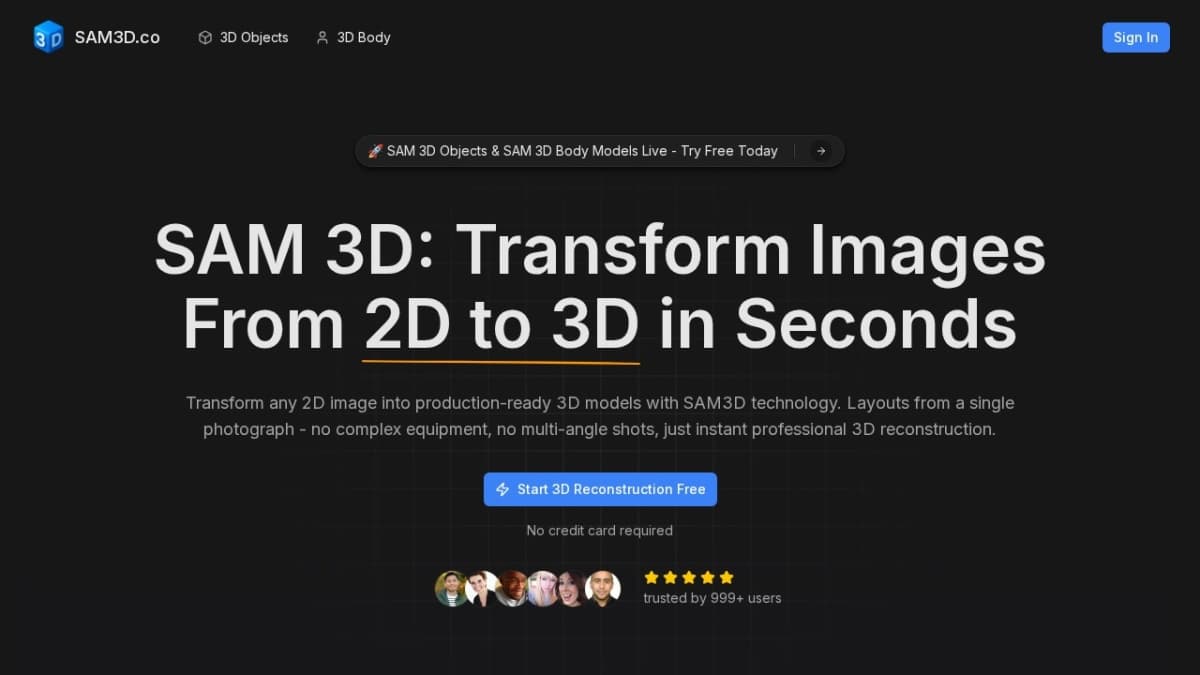Click the rocket icon in the announcement banner
Viewport: 1200px width, 675px height.
click(376, 151)
